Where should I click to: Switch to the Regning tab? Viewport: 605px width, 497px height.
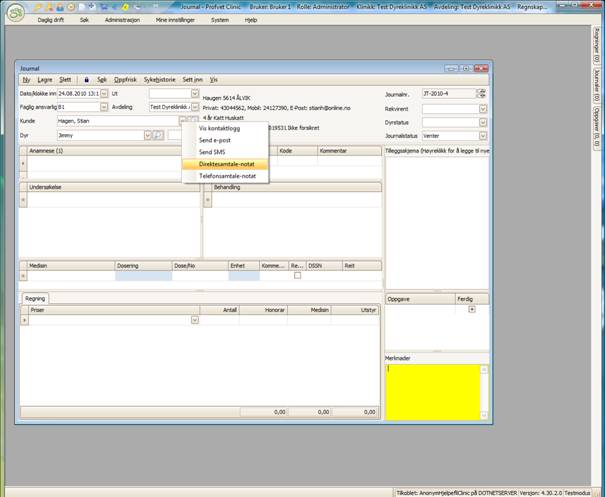tap(34, 298)
